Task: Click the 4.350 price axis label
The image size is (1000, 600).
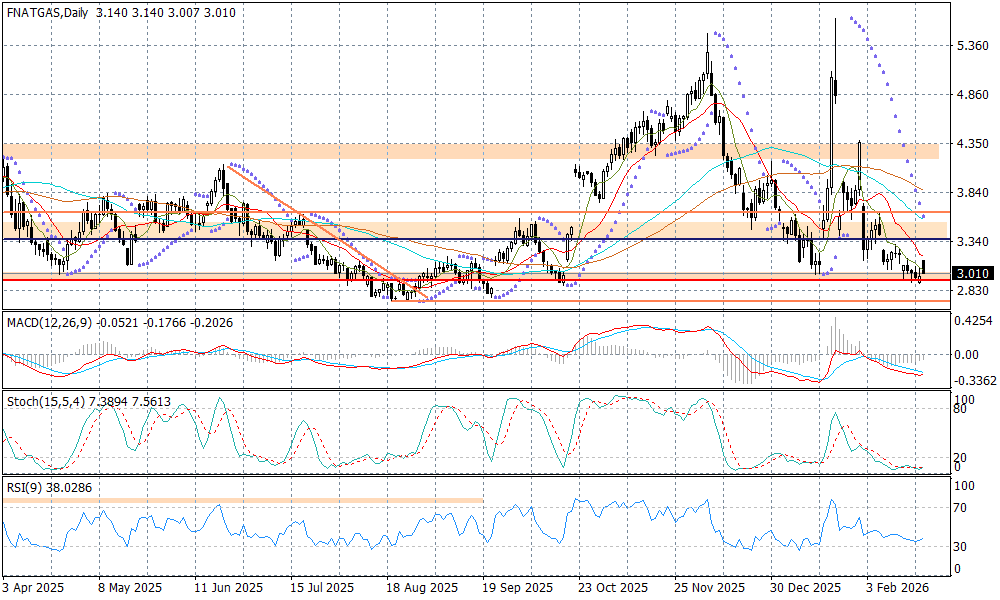Action: 972,144
